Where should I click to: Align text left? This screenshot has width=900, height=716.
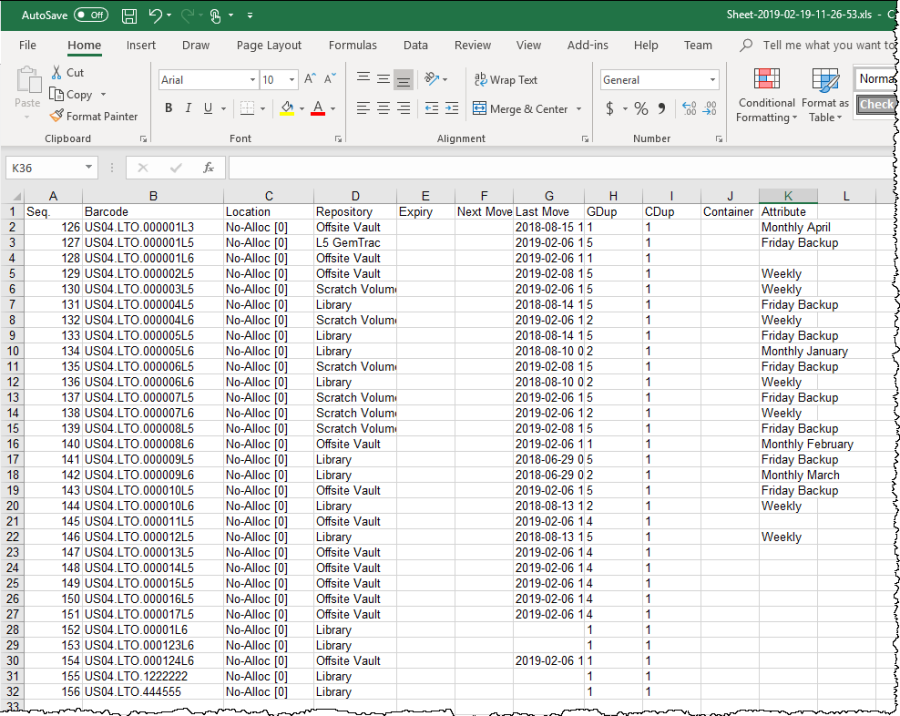363,108
